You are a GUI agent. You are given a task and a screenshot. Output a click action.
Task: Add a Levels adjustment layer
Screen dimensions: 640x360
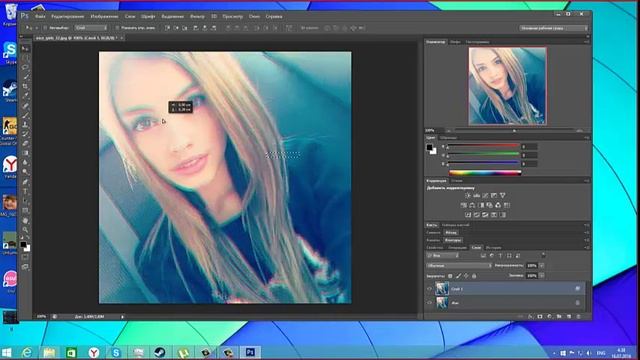pos(477,196)
